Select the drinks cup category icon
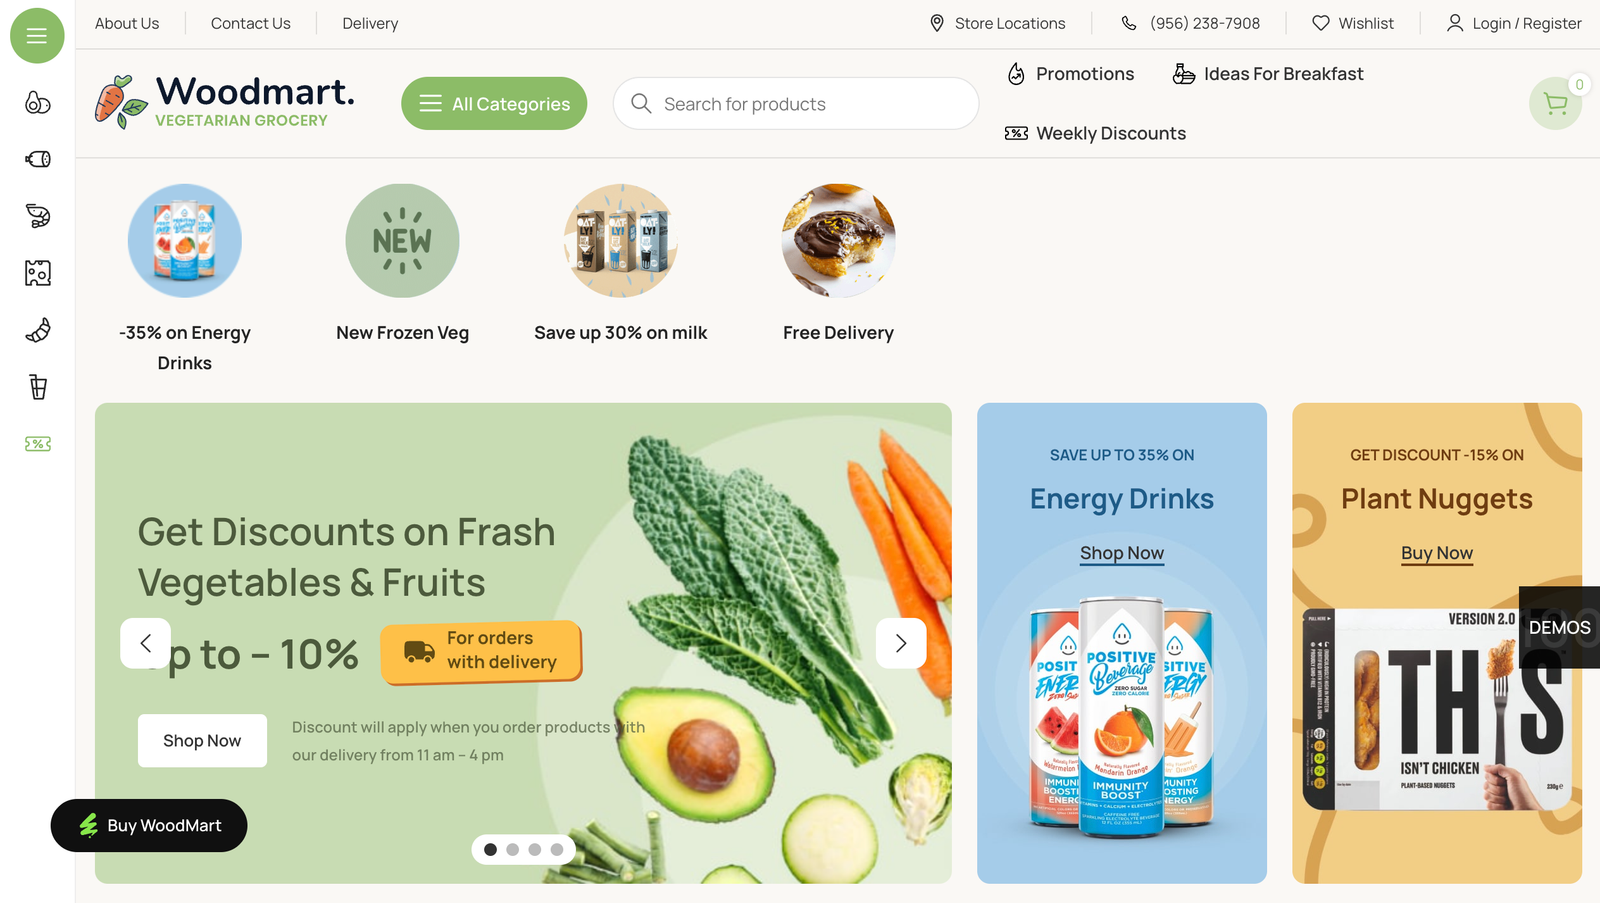Viewport: 1600px width, 903px height. (x=38, y=387)
